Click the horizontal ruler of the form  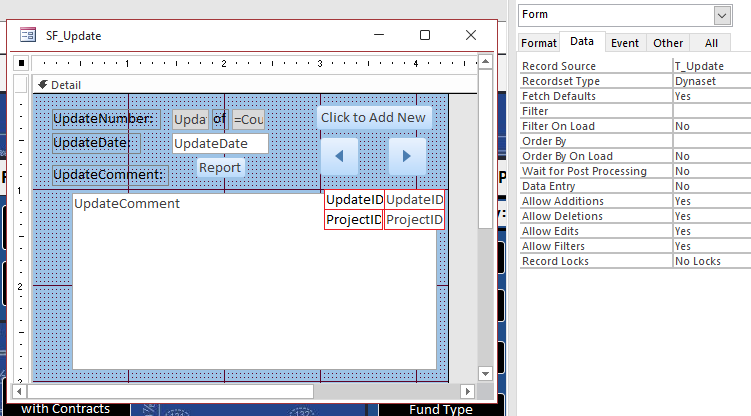coord(255,63)
